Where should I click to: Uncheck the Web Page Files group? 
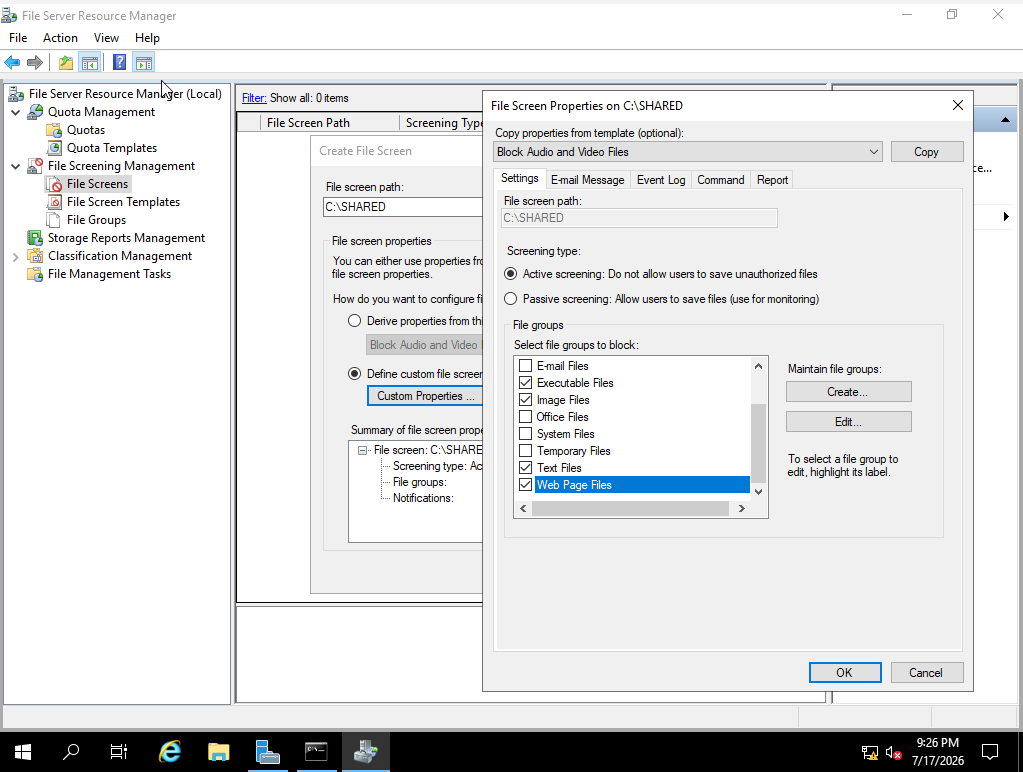[x=525, y=485]
